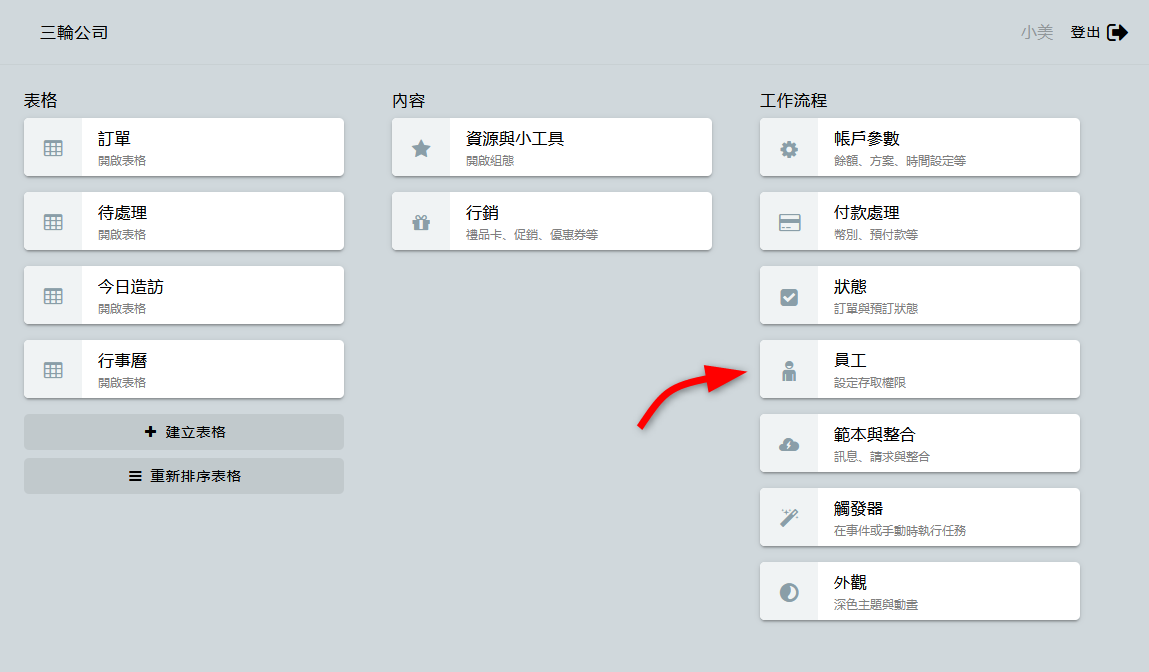Click the half-circle icon for 外觀
The image size is (1149, 672).
[x=789, y=592]
